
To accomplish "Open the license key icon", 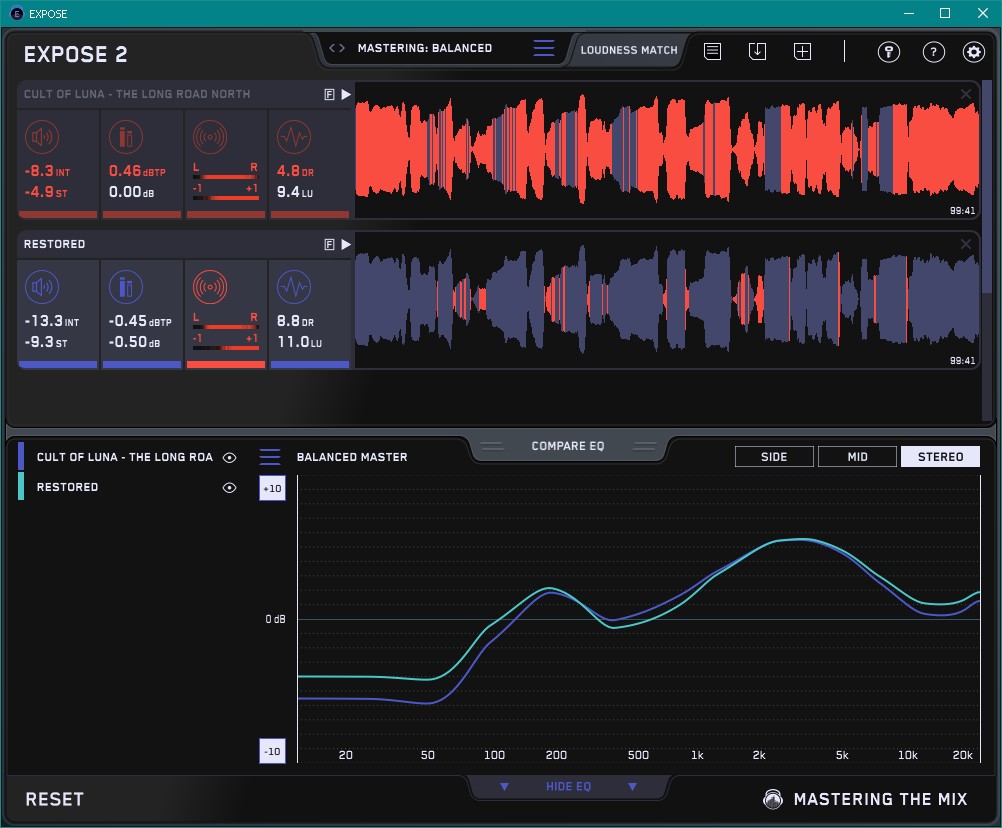I will pos(888,52).
